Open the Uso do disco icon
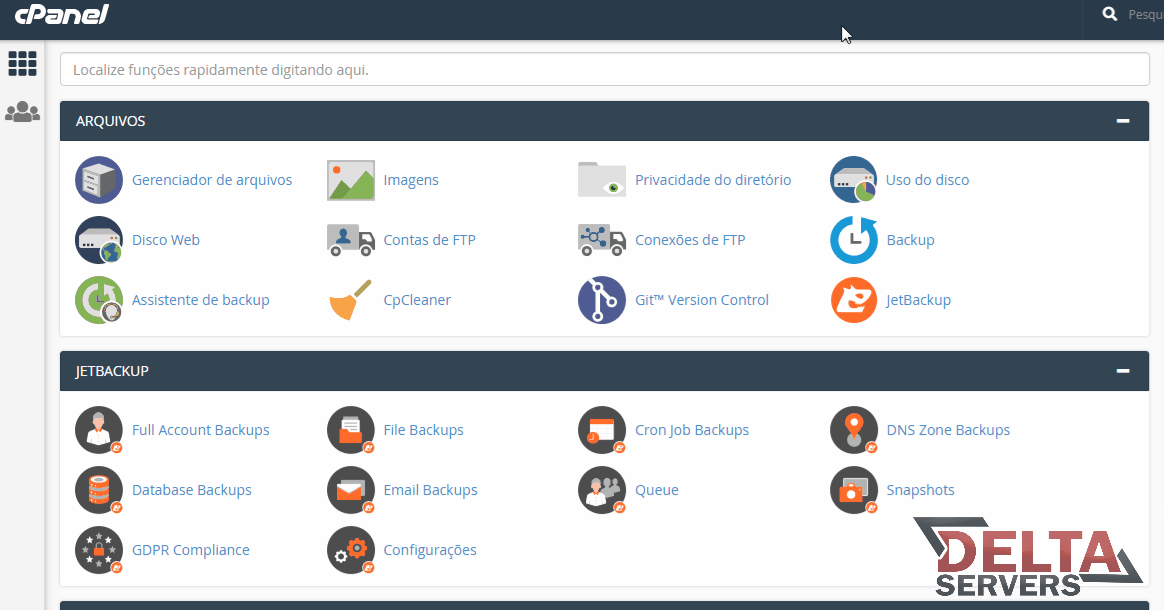 [x=853, y=180]
